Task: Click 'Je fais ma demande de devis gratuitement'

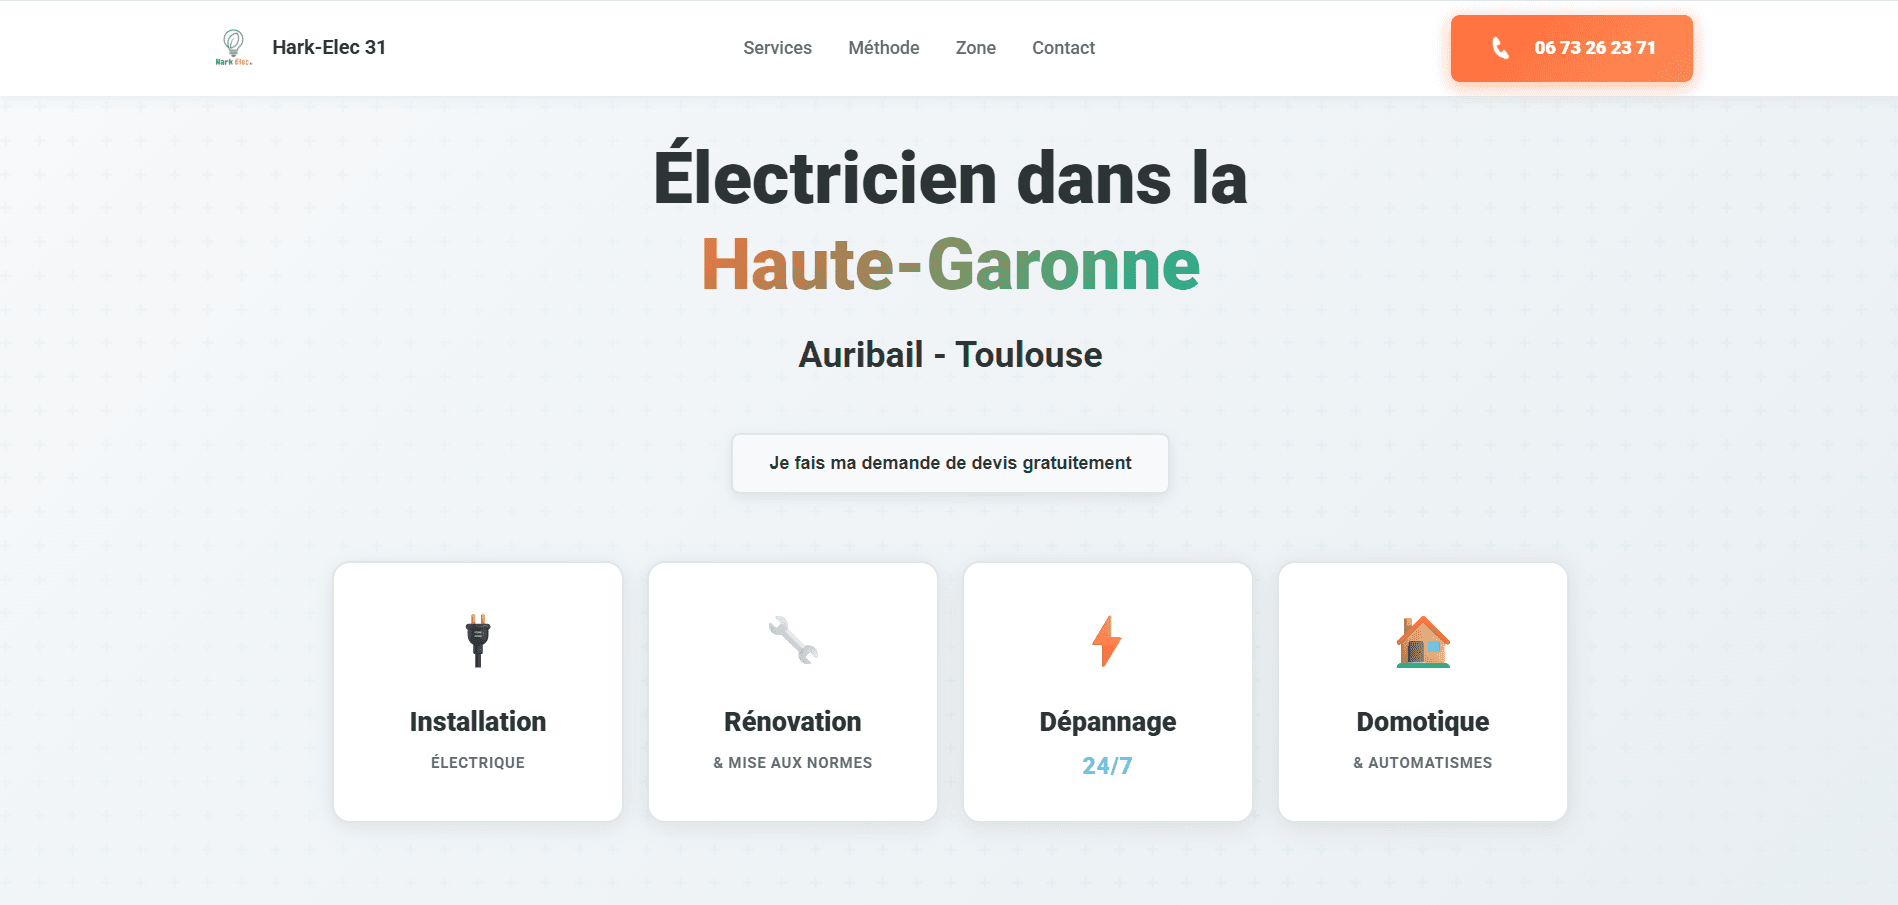Action: pos(949,463)
